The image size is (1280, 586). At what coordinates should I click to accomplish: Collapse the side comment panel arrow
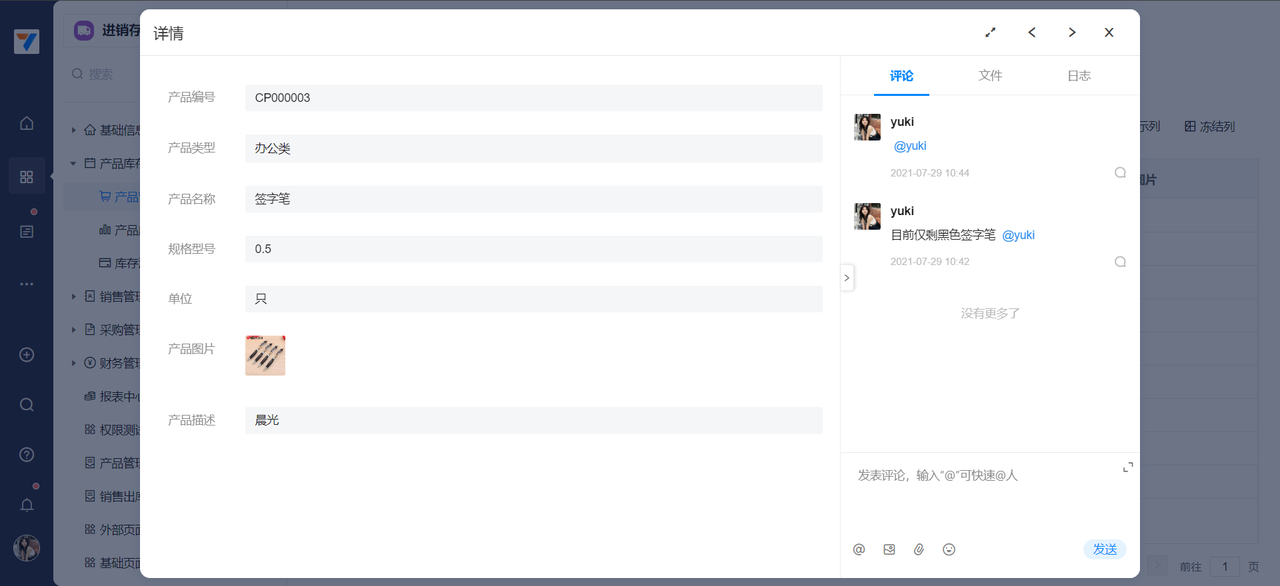coord(847,277)
